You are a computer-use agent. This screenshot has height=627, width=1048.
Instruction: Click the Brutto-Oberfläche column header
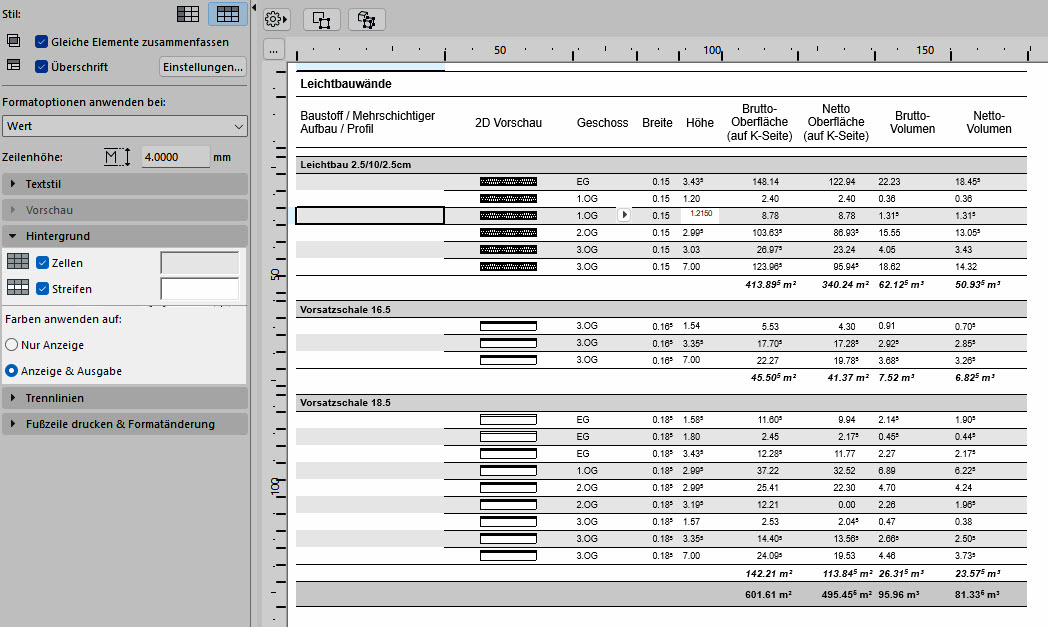coord(759,122)
